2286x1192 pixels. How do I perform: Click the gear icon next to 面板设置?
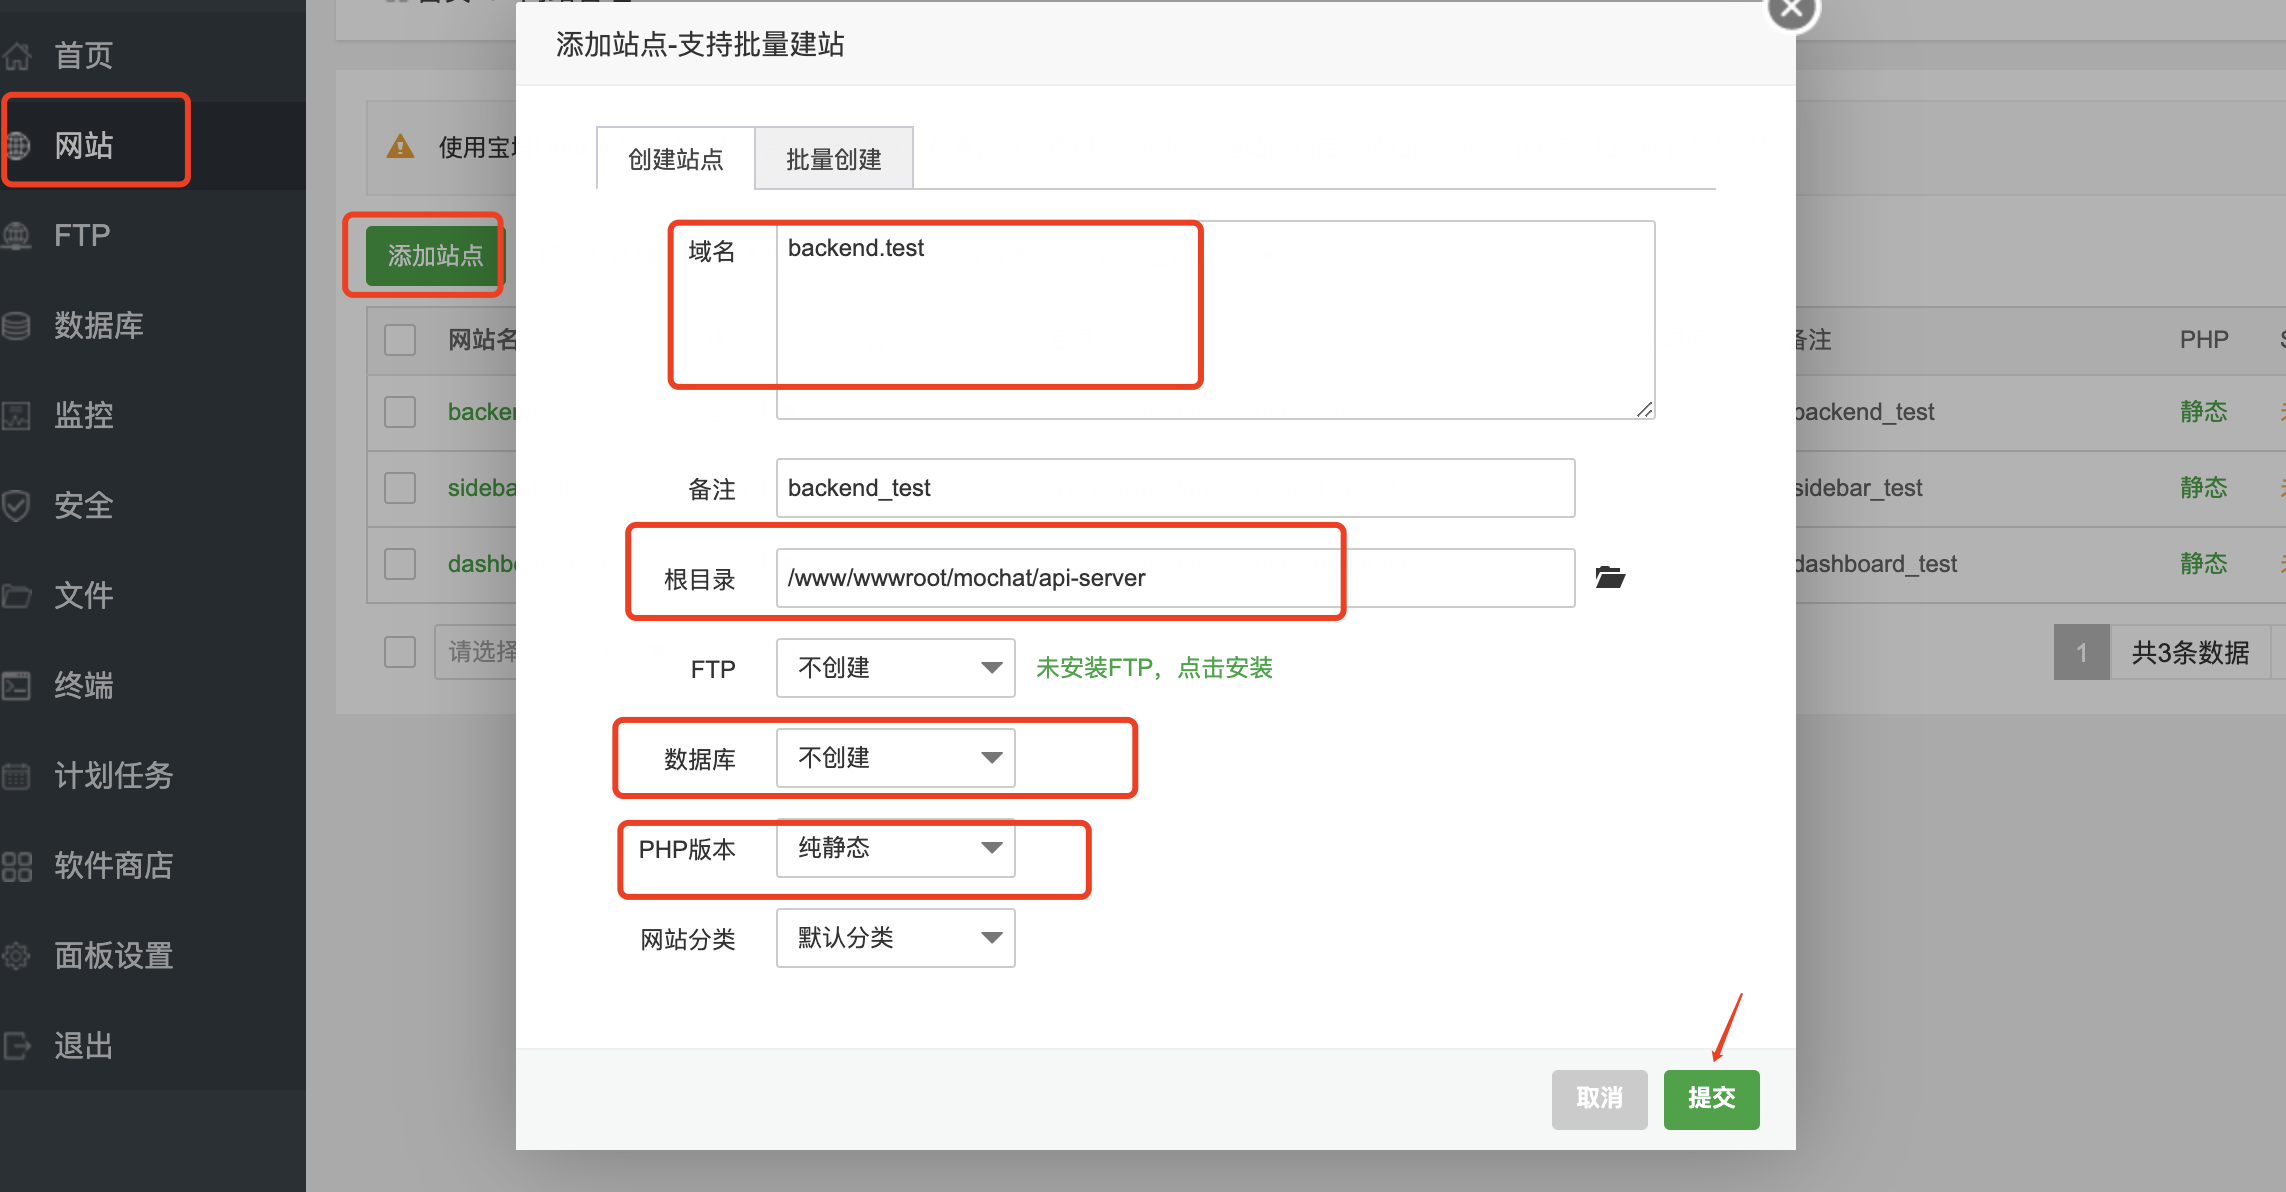[x=16, y=956]
